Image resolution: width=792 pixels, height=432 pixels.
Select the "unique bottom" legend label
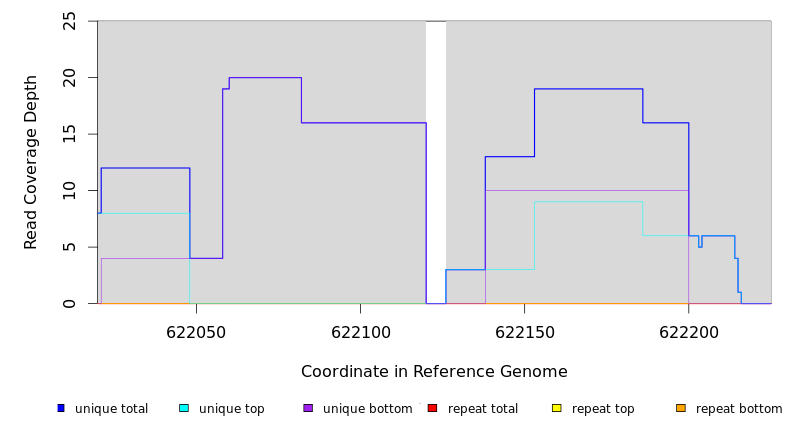367,409
